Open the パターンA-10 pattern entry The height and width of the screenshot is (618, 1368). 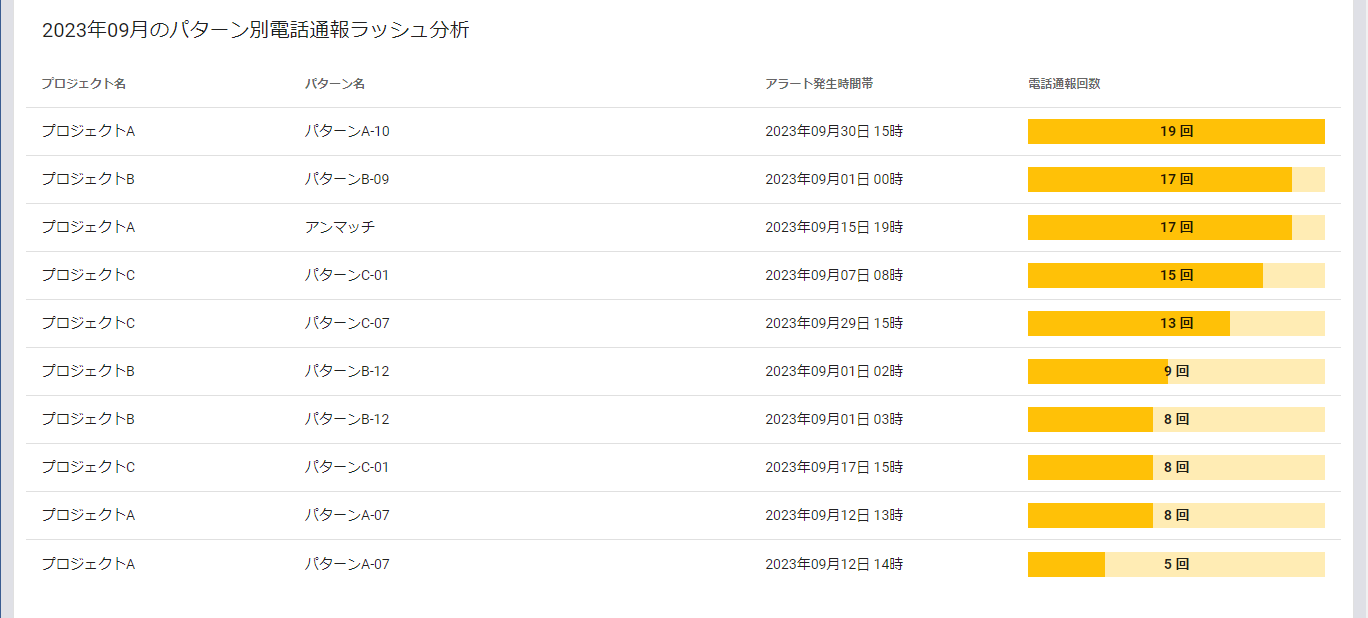pyautogui.click(x=347, y=132)
